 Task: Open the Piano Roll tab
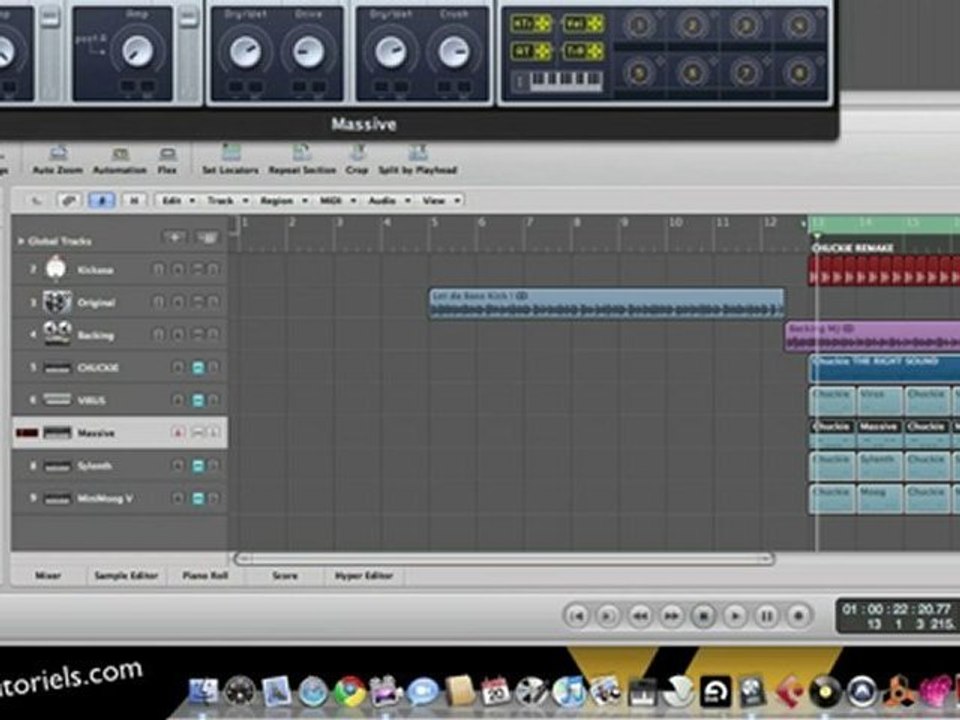pos(205,576)
